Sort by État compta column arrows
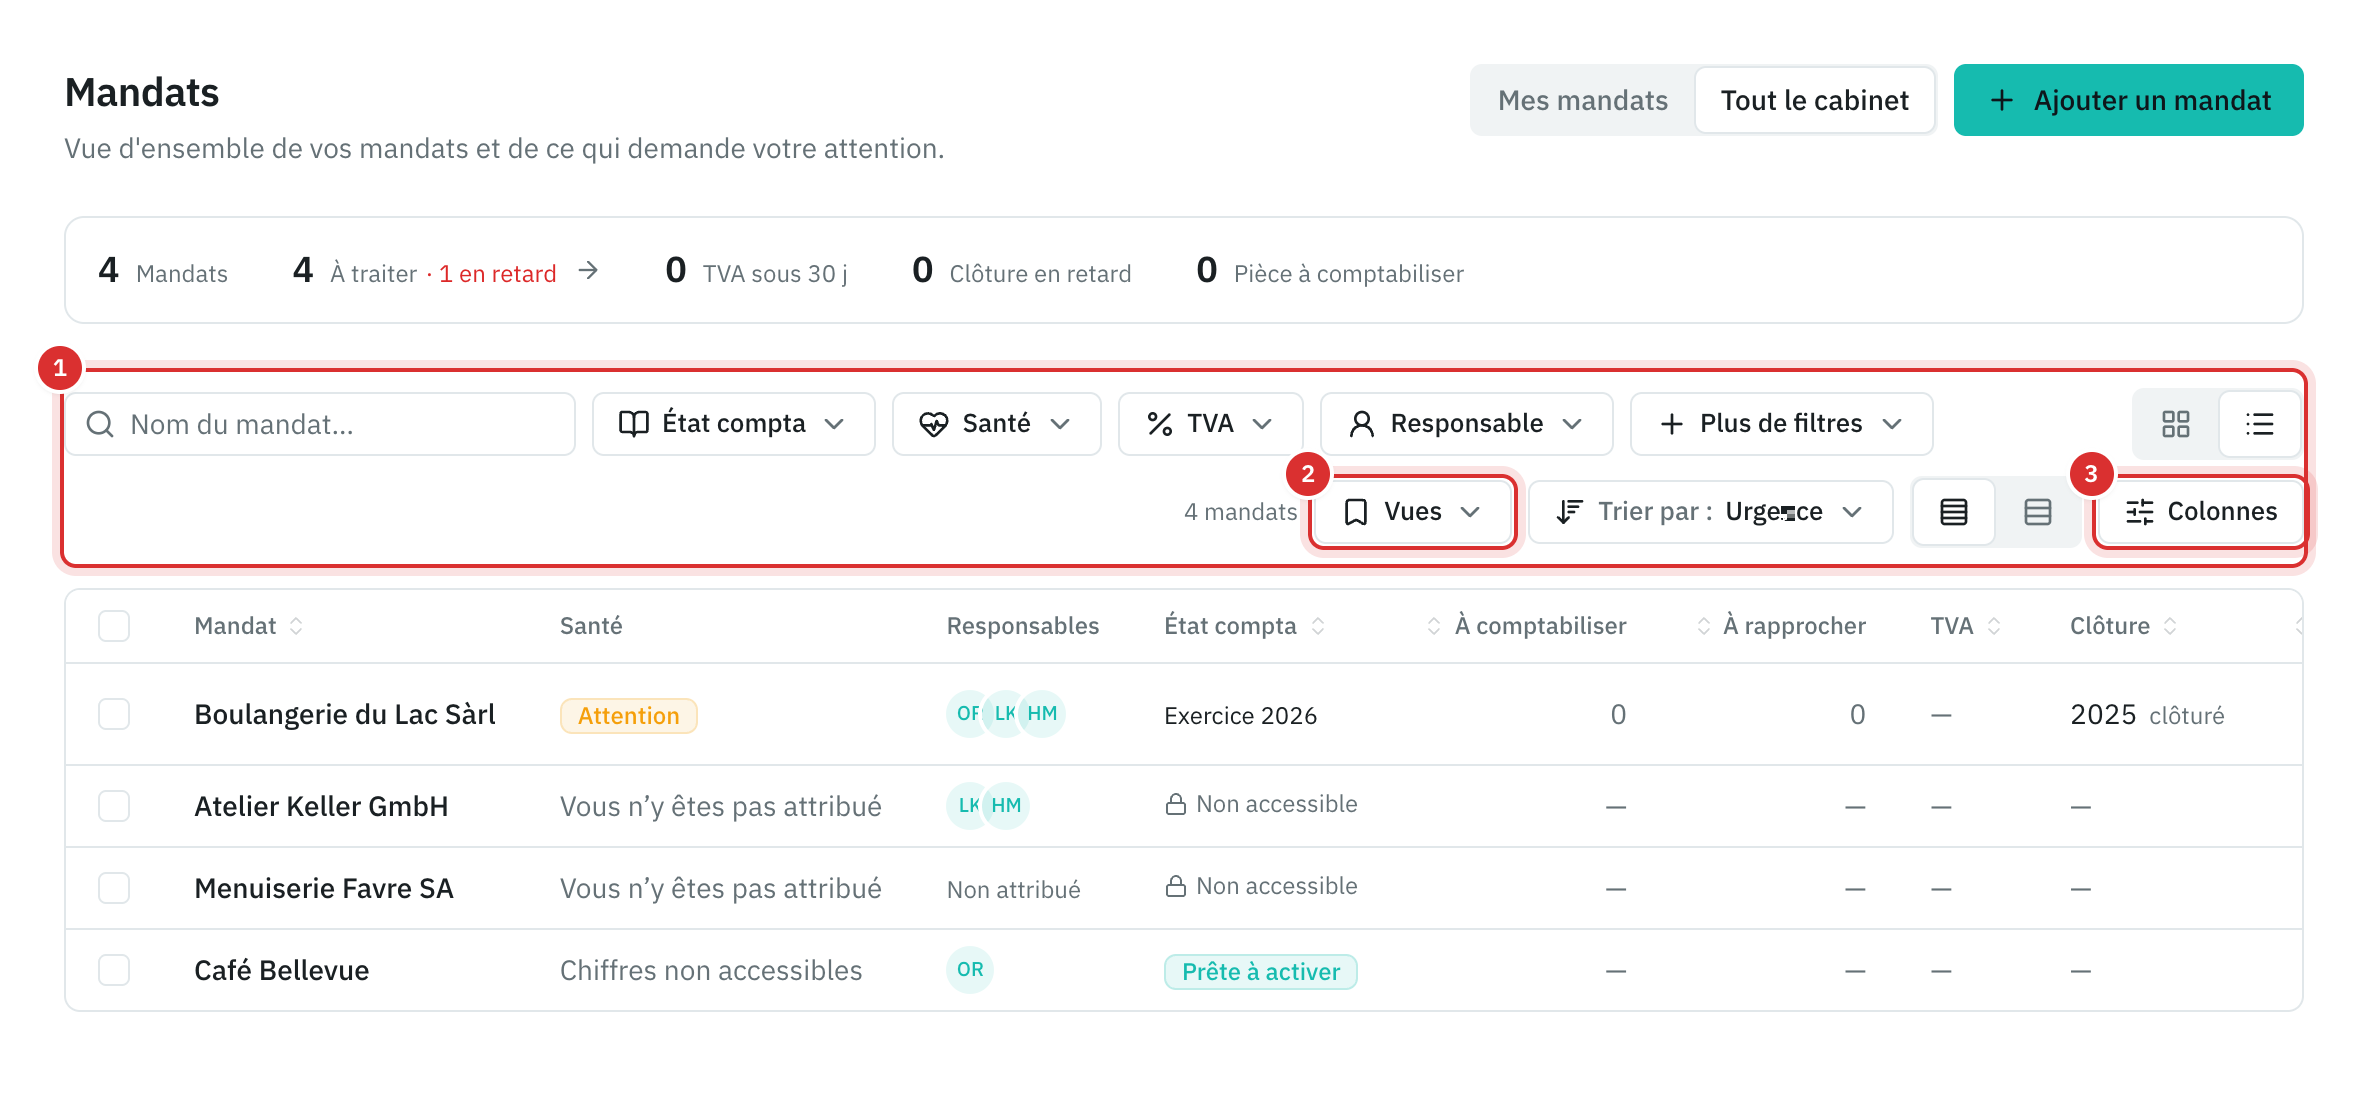 point(1318,626)
